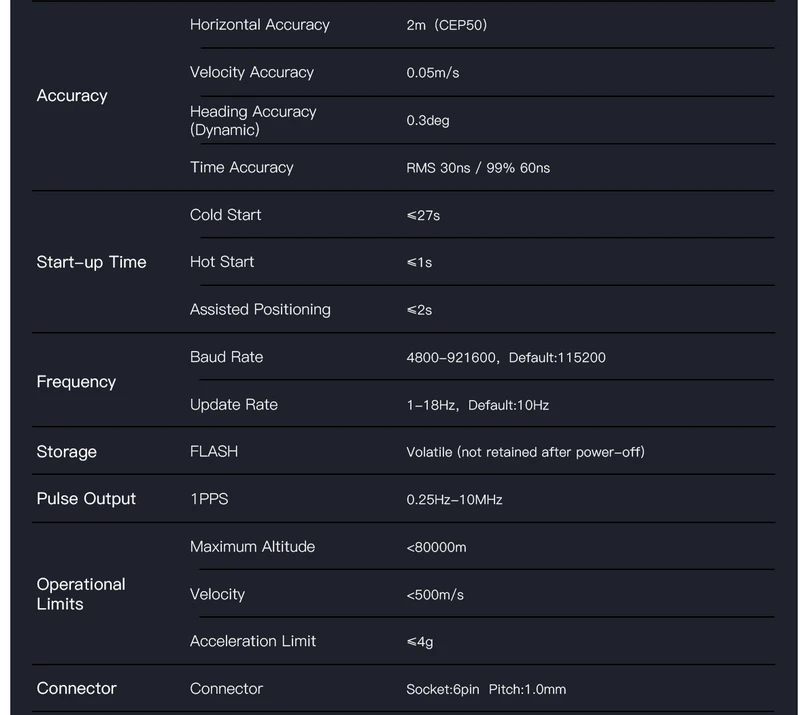Screen dimensions: 804x715
Task: Select the 1PPS pulse output label
Action: tap(209, 499)
